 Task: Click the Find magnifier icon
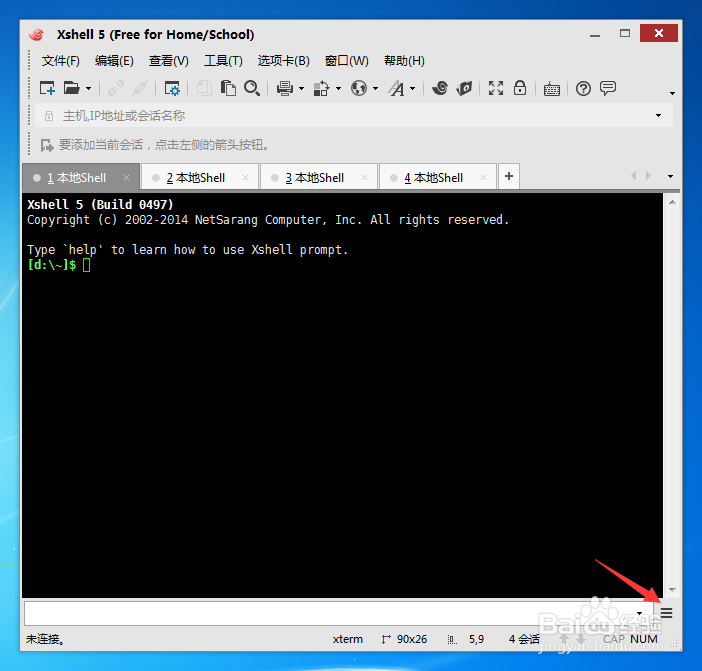[x=252, y=88]
